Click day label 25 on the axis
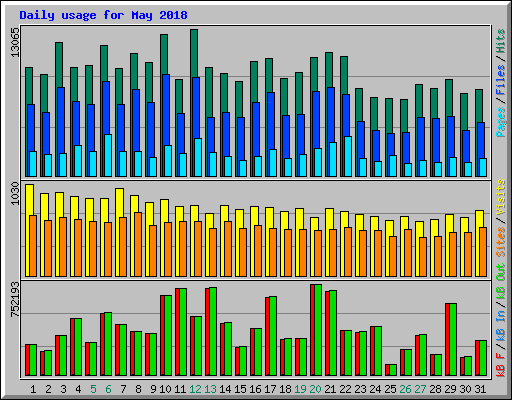This screenshot has width=512, height=400. 390,389
